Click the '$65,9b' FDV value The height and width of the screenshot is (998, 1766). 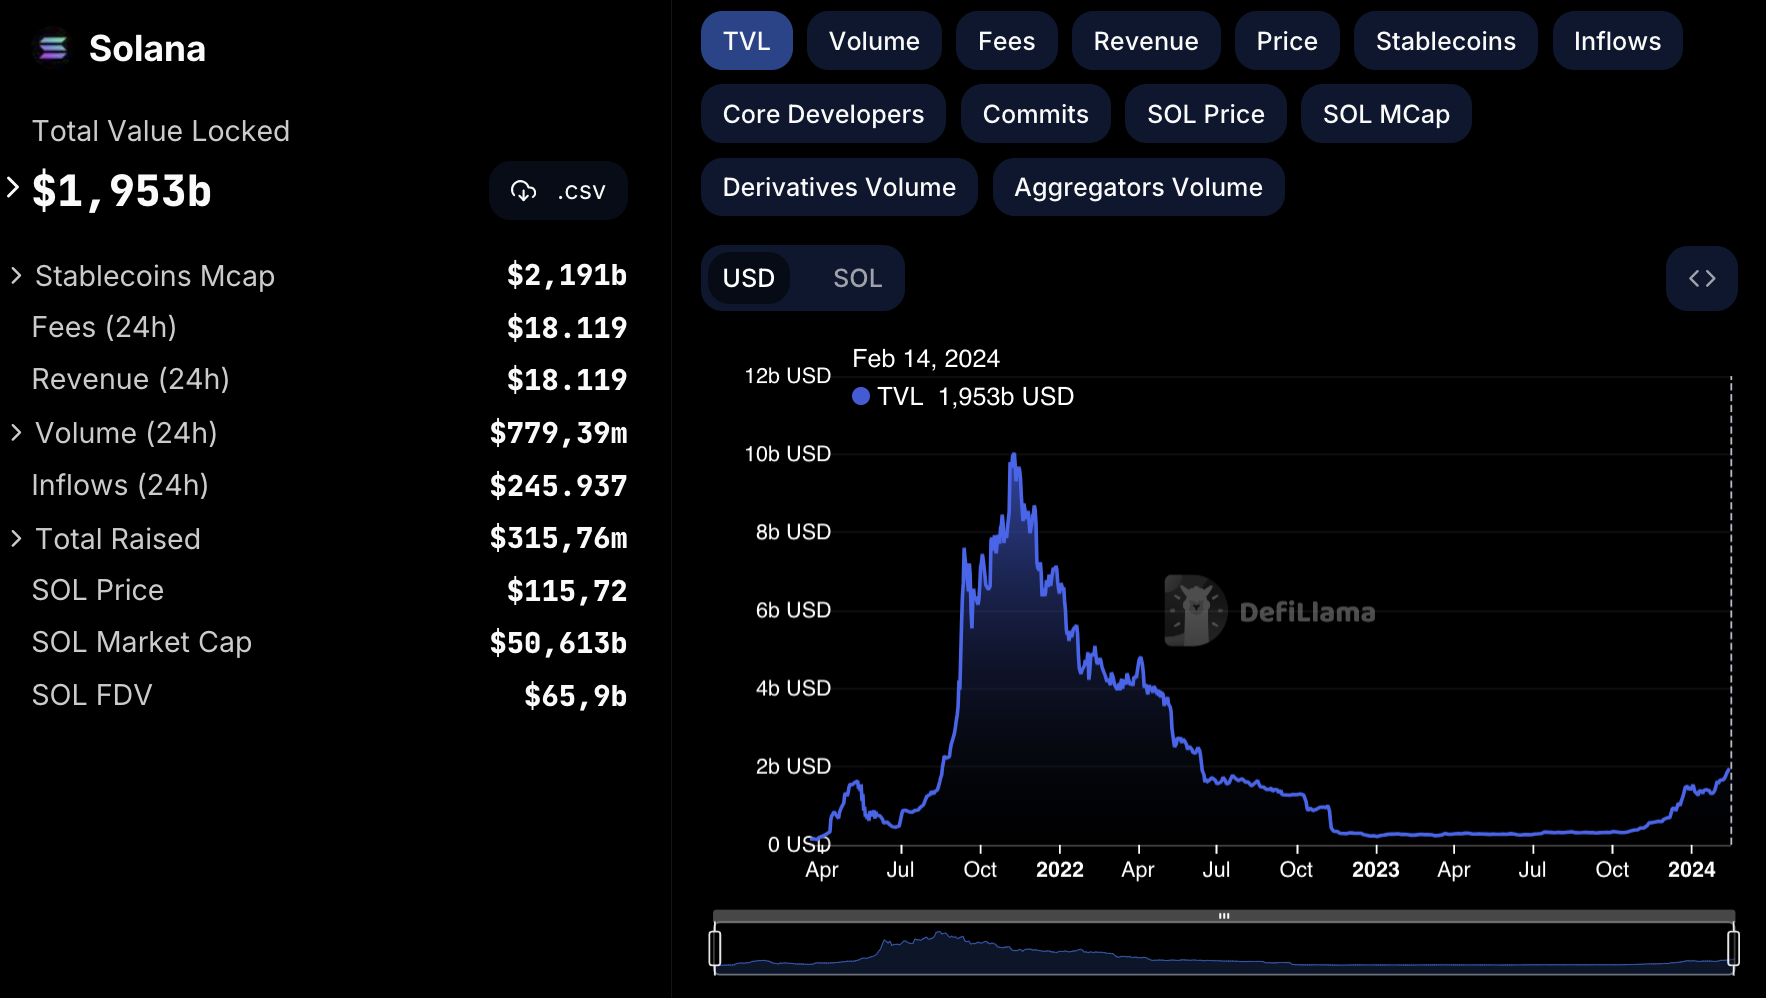click(576, 696)
